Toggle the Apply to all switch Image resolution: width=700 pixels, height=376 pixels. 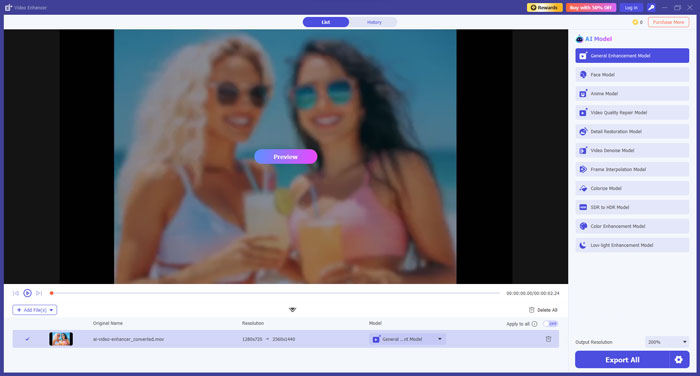(x=551, y=324)
